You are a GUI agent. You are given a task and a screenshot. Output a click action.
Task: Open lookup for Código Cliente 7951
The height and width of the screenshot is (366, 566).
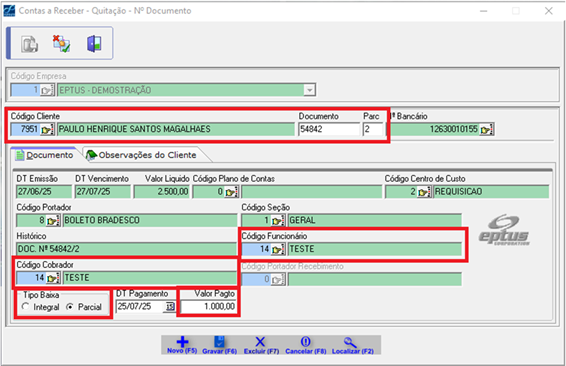coord(47,129)
